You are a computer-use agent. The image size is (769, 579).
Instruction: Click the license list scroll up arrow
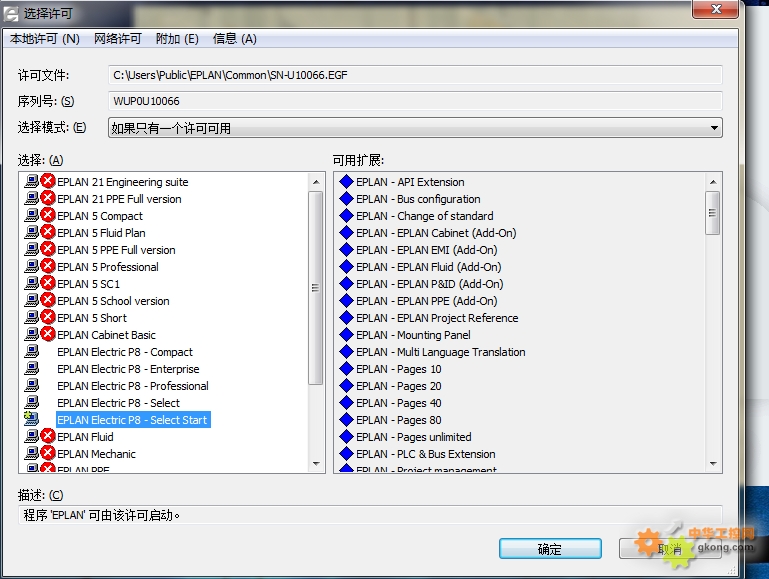[316, 182]
